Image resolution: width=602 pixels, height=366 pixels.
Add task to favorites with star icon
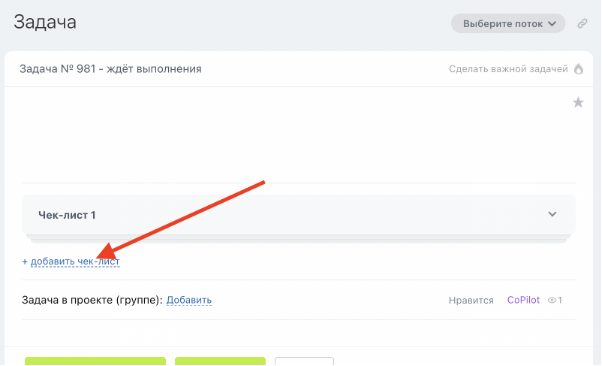point(578,103)
